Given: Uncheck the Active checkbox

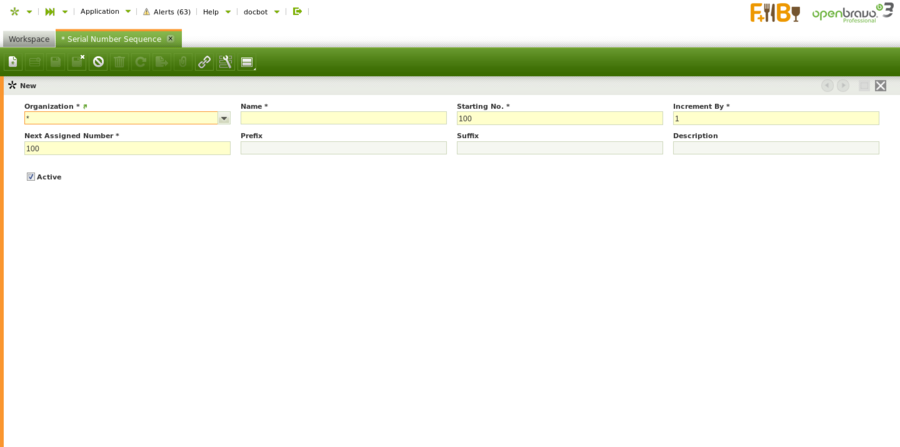Looking at the screenshot, I should [31, 177].
